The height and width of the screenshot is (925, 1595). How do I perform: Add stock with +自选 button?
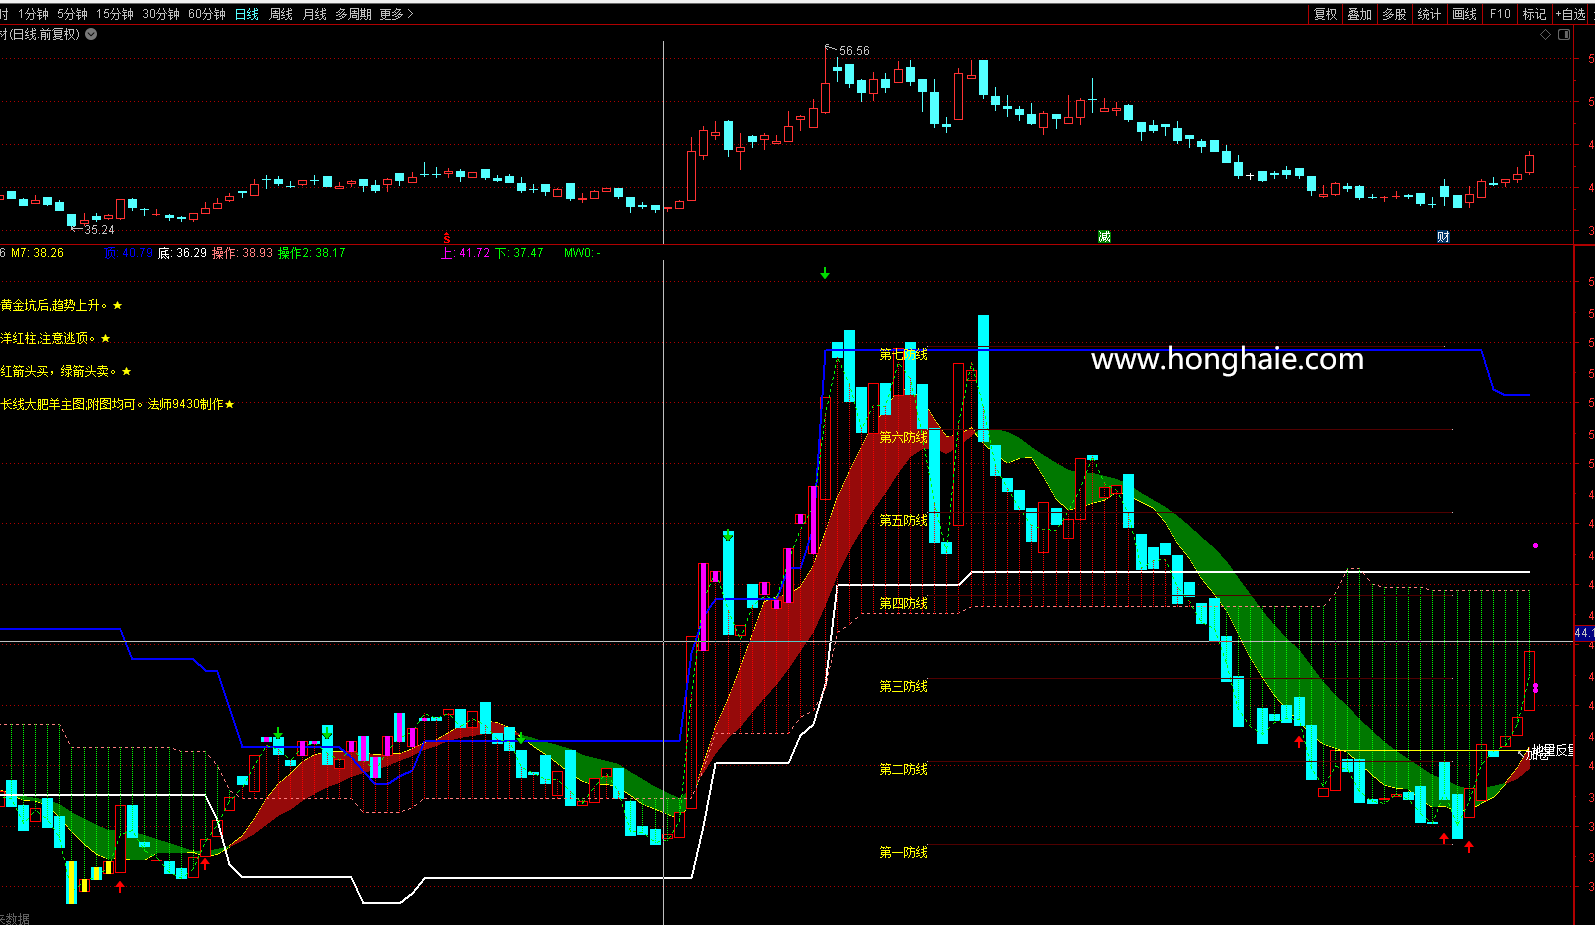coord(1571,14)
